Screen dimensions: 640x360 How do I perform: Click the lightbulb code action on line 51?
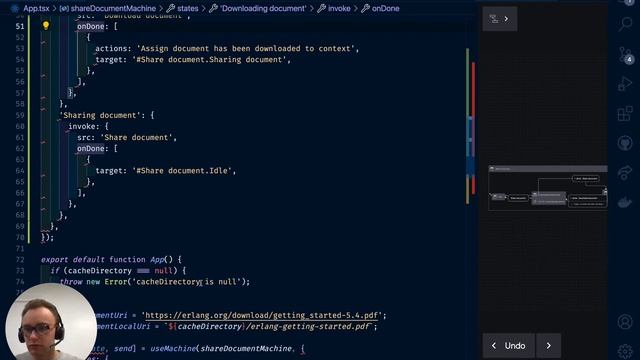click(46, 26)
